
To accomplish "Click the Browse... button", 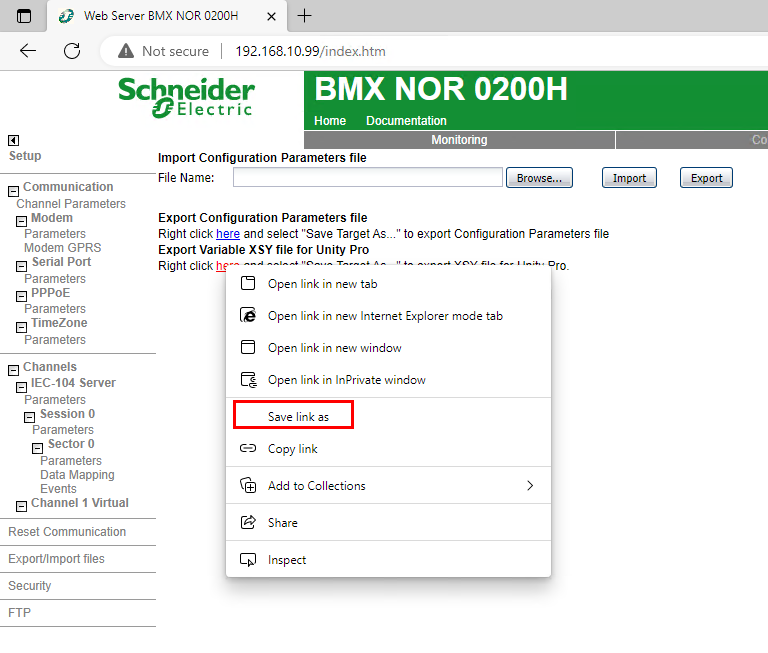I will (x=539, y=178).
